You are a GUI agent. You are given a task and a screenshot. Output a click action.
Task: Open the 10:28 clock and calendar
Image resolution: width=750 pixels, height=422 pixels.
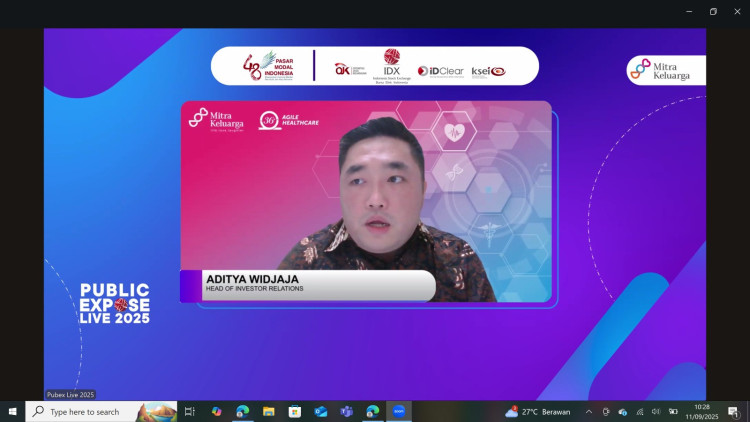coord(702,411)
